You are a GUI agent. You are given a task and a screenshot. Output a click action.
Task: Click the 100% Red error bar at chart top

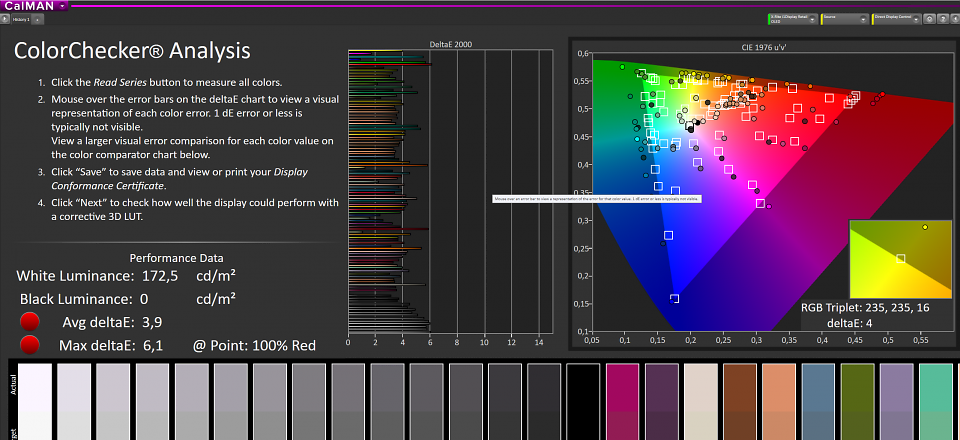tap(390, 64)
